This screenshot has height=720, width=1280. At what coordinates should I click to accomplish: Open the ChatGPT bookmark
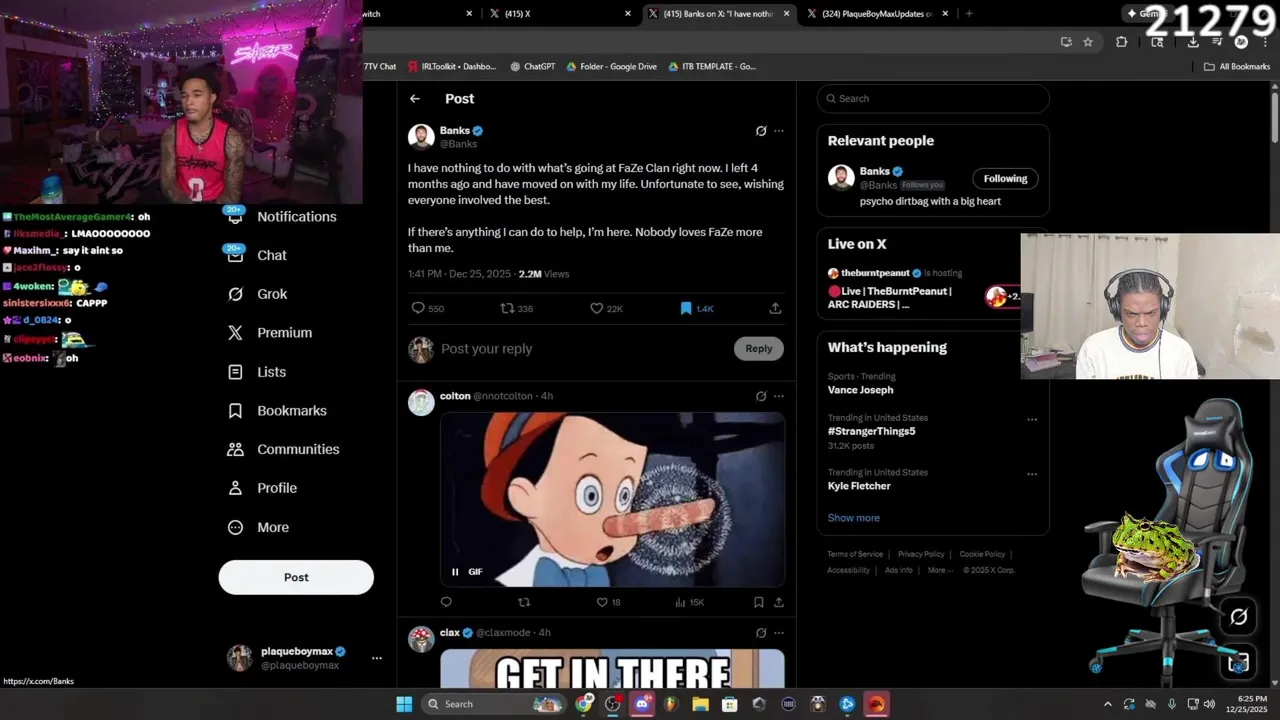[x=532, y=67]
